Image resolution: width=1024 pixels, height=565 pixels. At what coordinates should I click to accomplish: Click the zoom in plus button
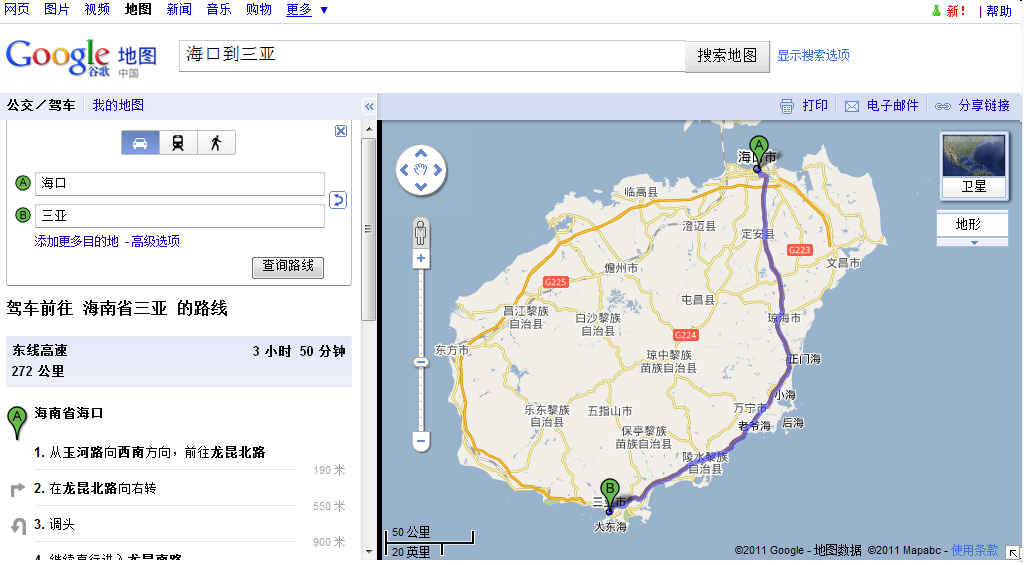coord(421,259)
